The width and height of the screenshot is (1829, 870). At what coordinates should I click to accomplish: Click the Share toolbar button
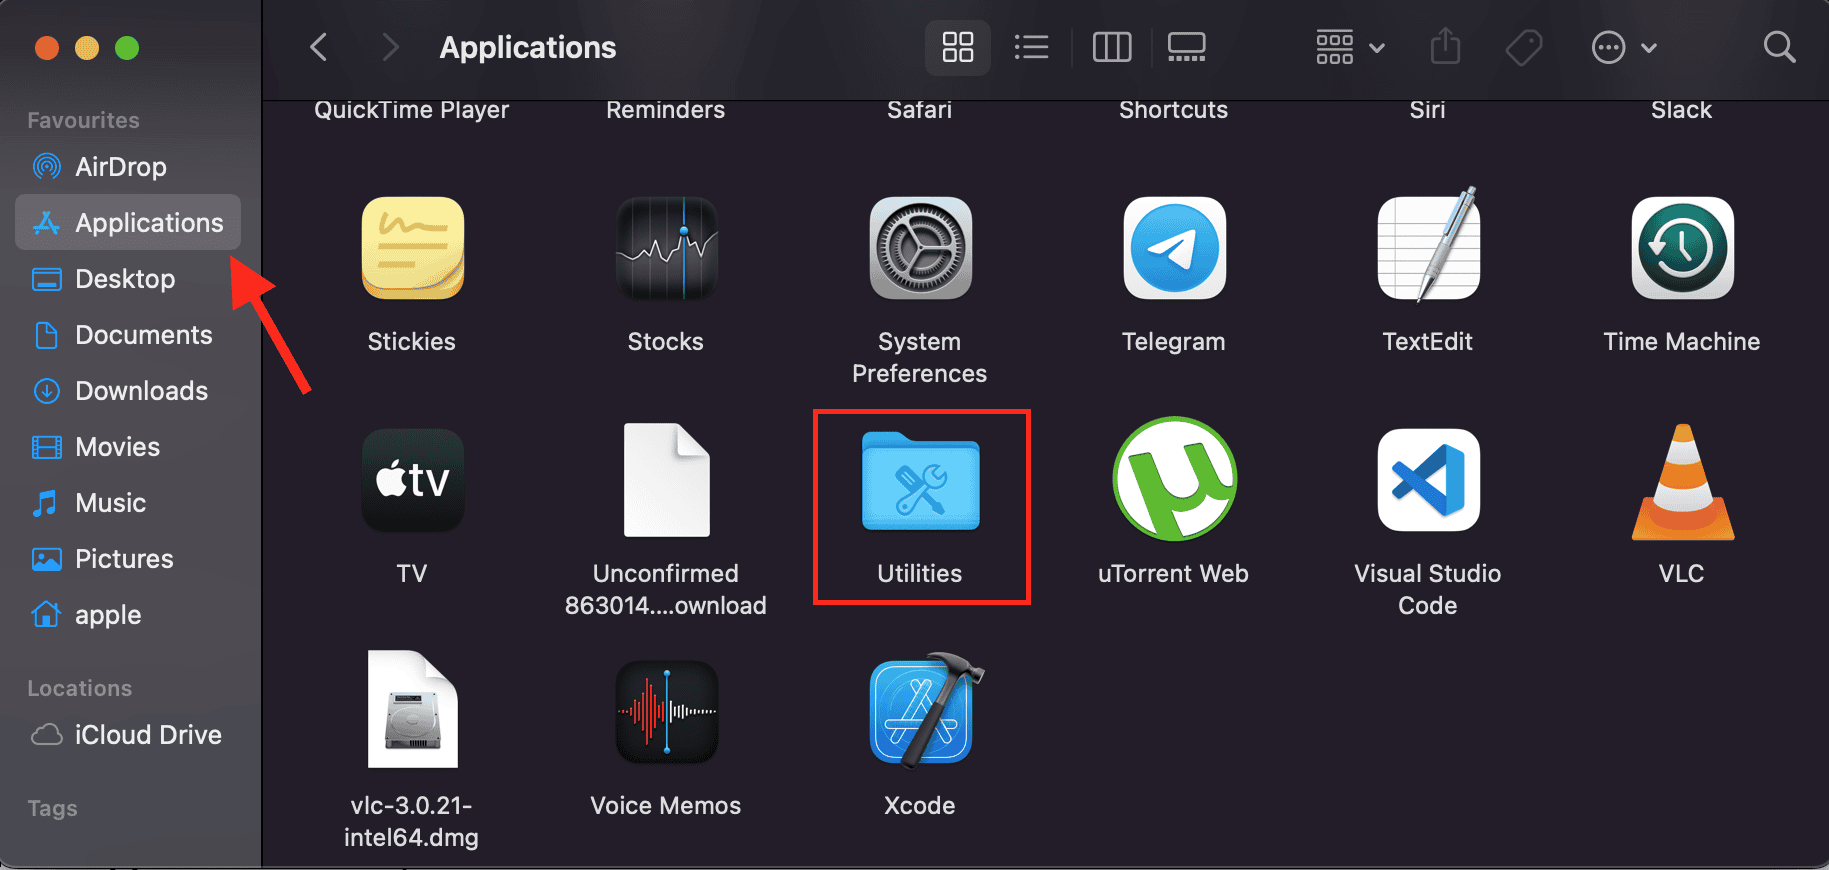coord(1445,47)
